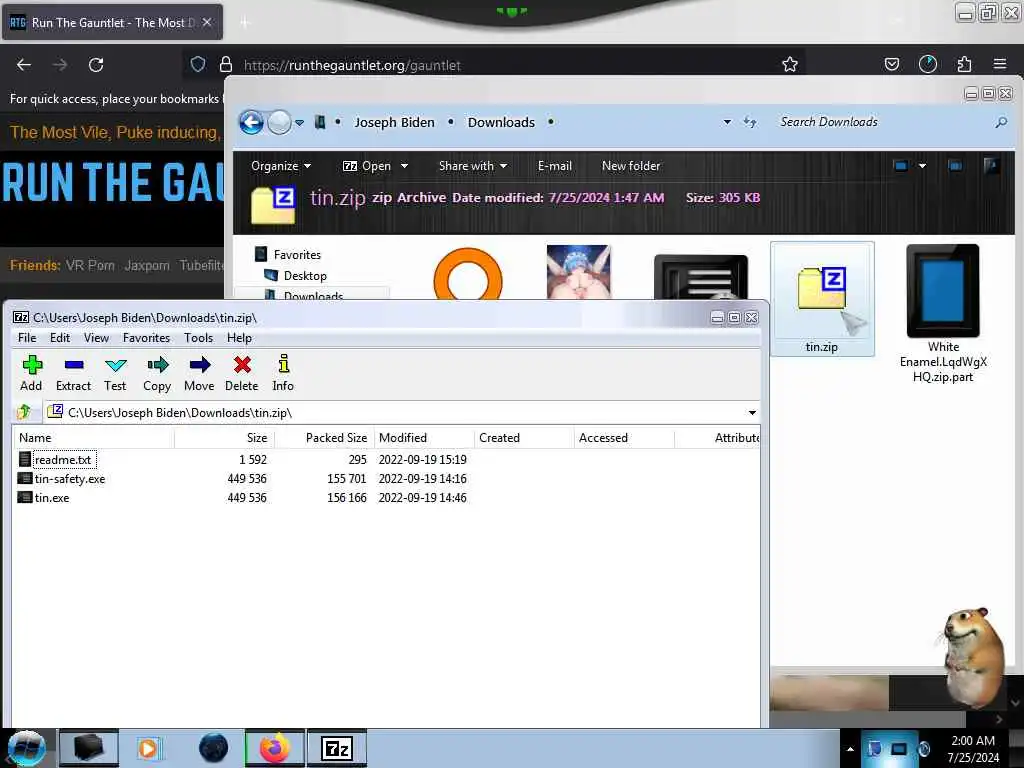Screen dimensions: 1024x768
Task: Sort archive list by Size column
Action: [225, 438]
